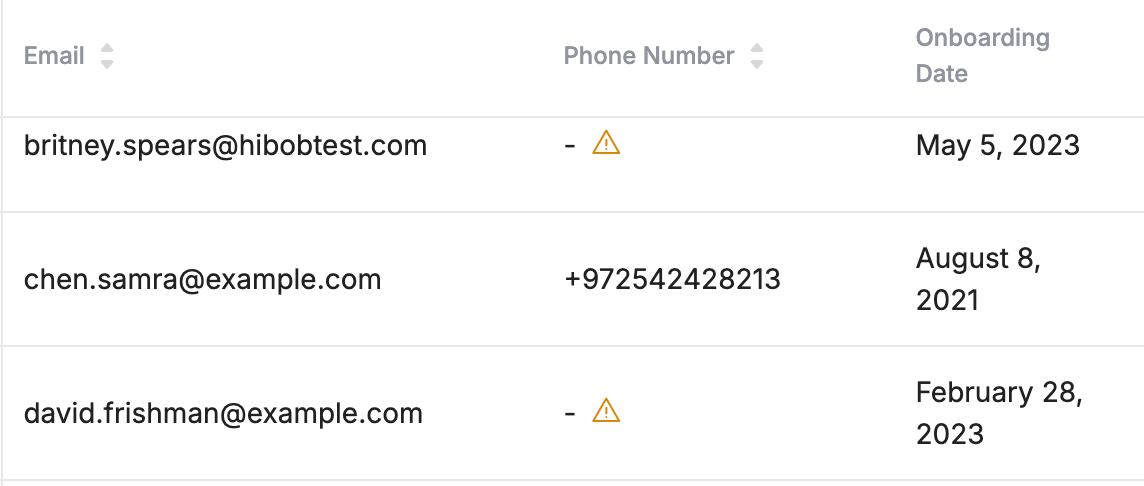
Task: Open david.frishman@example.com email
Action: (x=223, y=414)
